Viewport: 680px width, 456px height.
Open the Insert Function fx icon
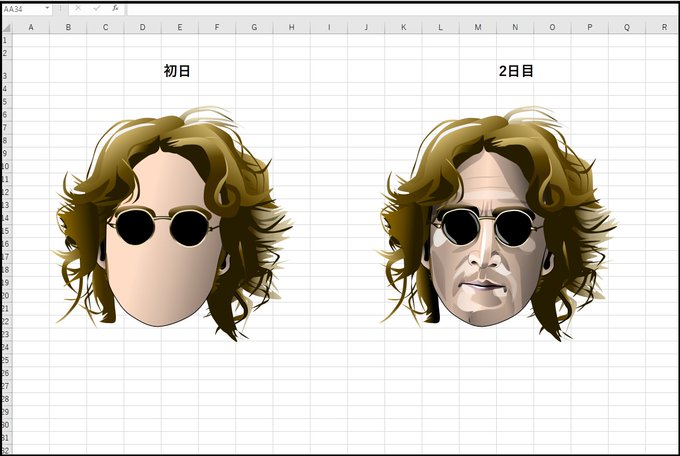click(115, 8)
